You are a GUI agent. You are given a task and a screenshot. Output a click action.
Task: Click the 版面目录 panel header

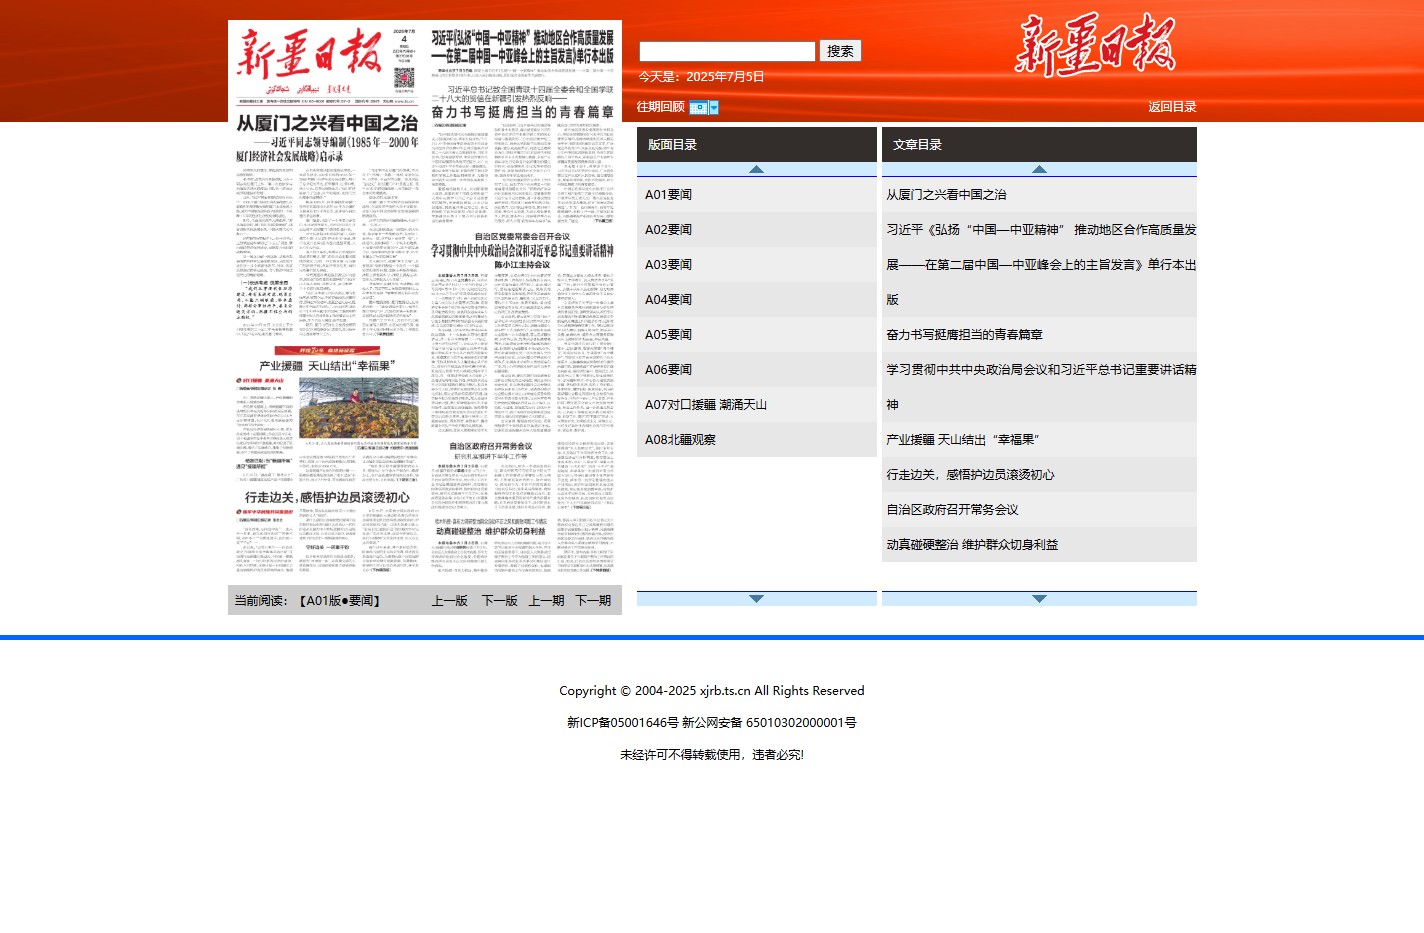click(x=757, y=145)
